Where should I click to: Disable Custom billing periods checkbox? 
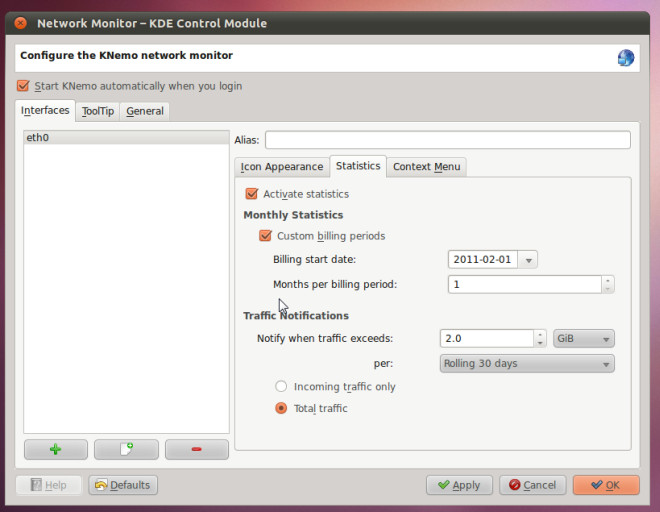pos(265,235)
